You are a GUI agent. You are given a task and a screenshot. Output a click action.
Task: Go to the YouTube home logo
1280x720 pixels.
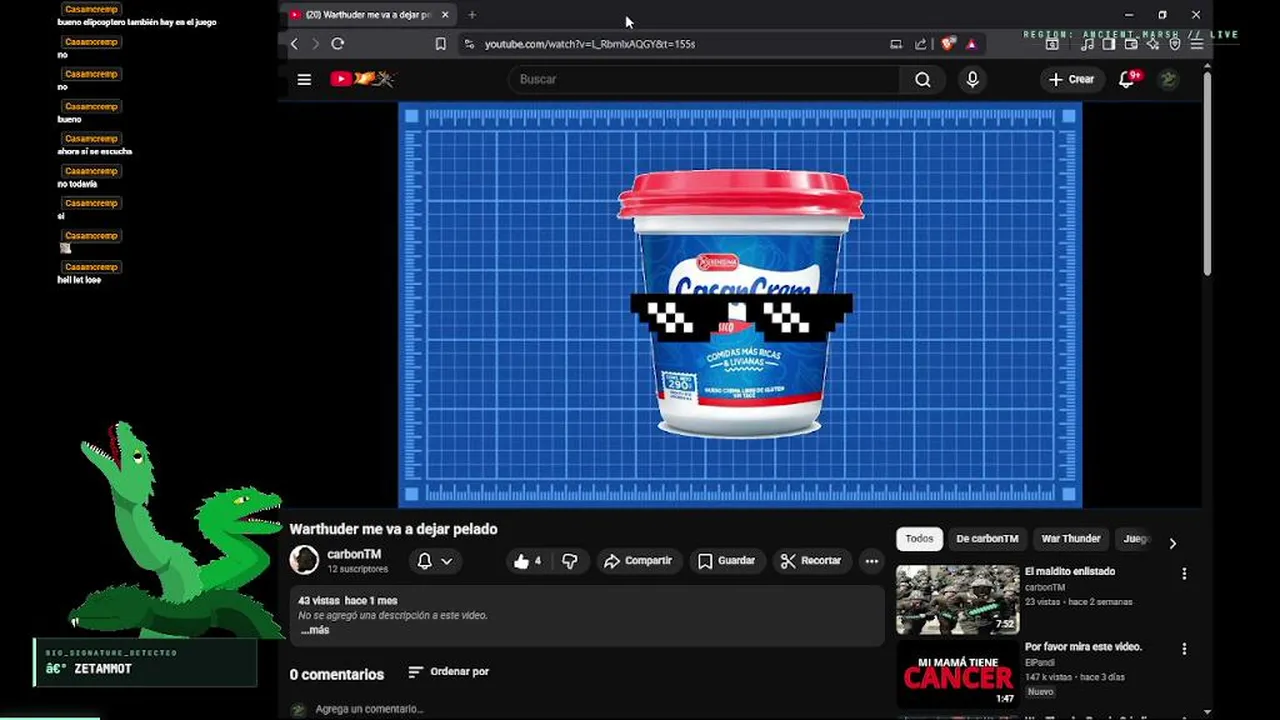362,79
